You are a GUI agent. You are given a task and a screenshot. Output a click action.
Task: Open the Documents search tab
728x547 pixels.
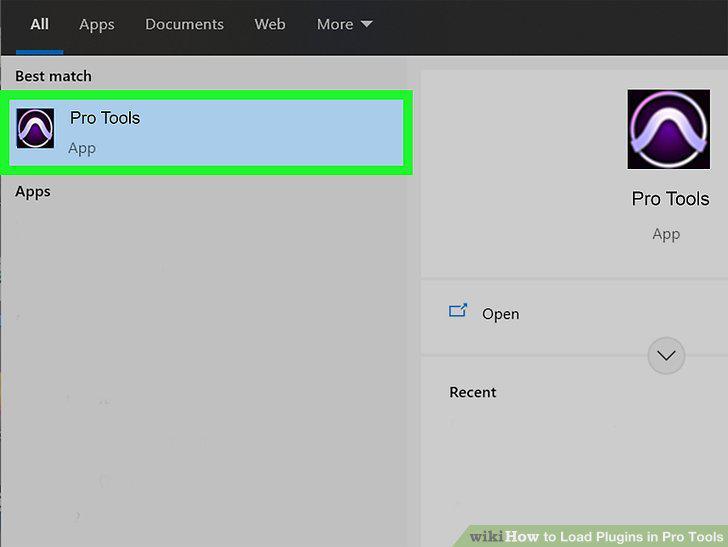click(184, 24)
